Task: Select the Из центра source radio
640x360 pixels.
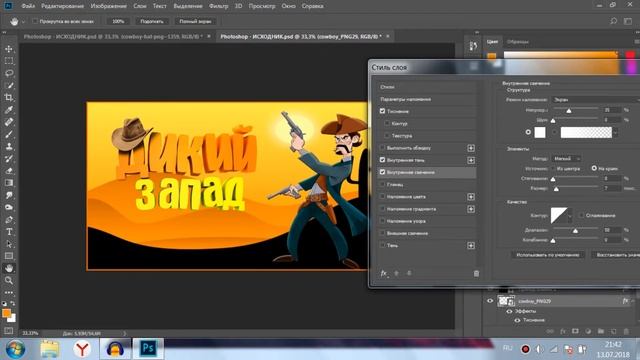Action: coord(554,168)
